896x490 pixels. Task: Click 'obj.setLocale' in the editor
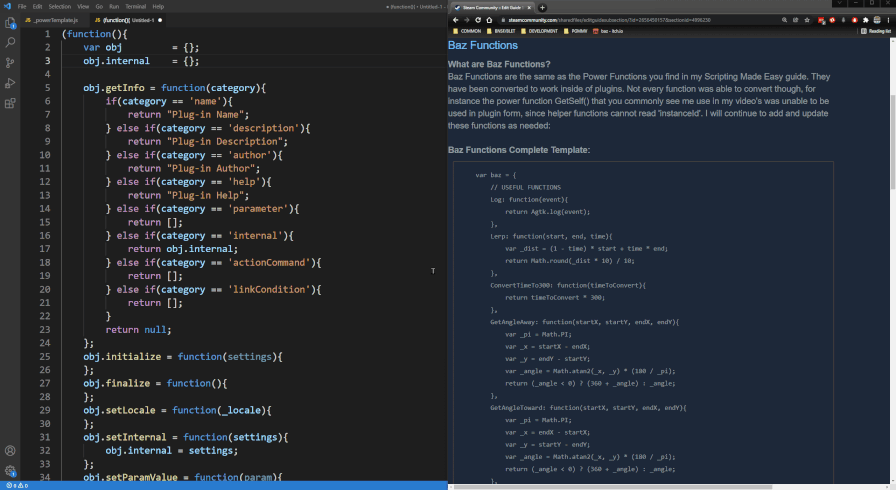point(119,410)
